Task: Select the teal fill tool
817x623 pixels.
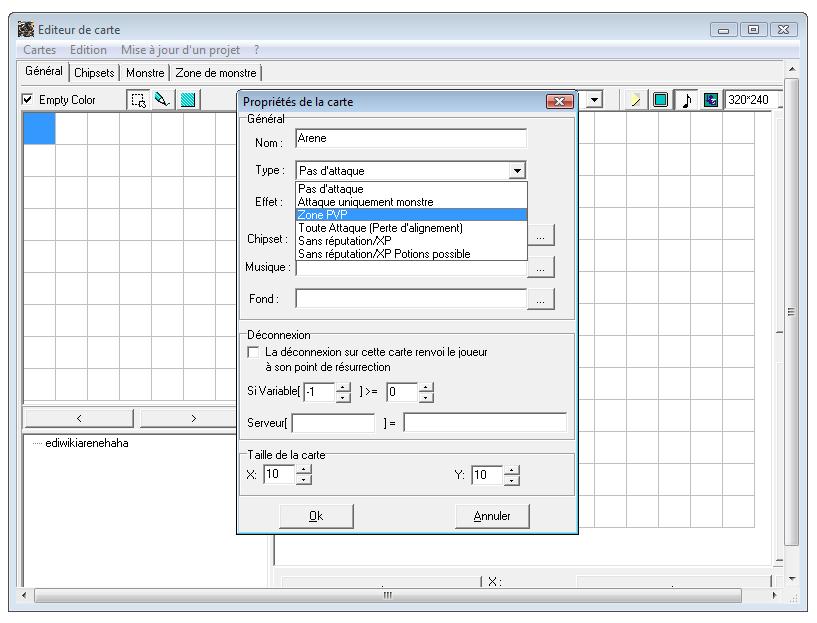Action: [186, 101]
